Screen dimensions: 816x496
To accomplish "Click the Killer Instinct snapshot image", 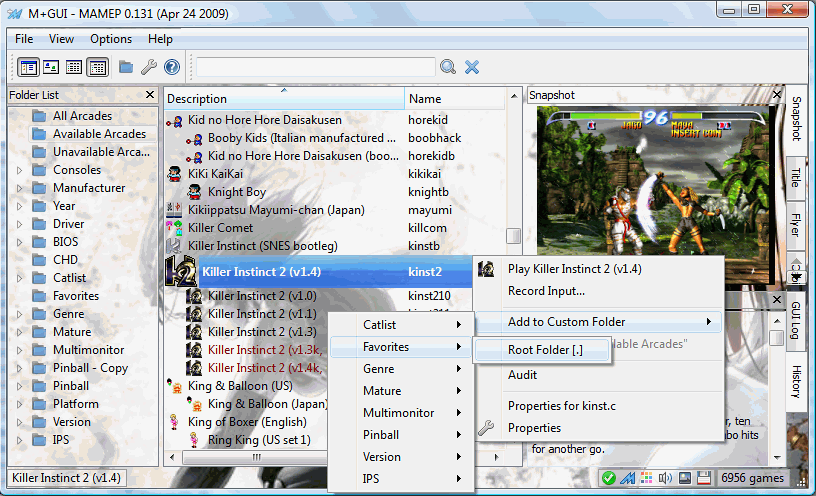I will [654, 195].
